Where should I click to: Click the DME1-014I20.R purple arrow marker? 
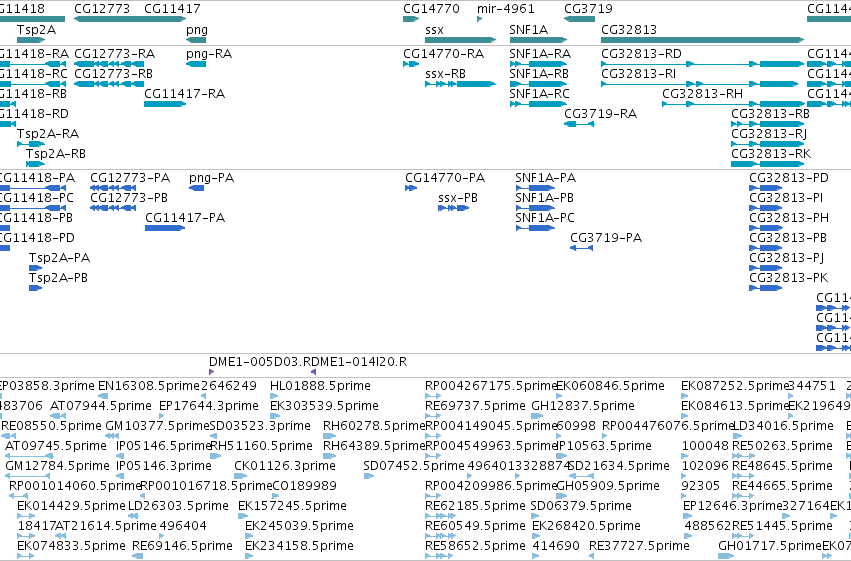coord(313,372)
